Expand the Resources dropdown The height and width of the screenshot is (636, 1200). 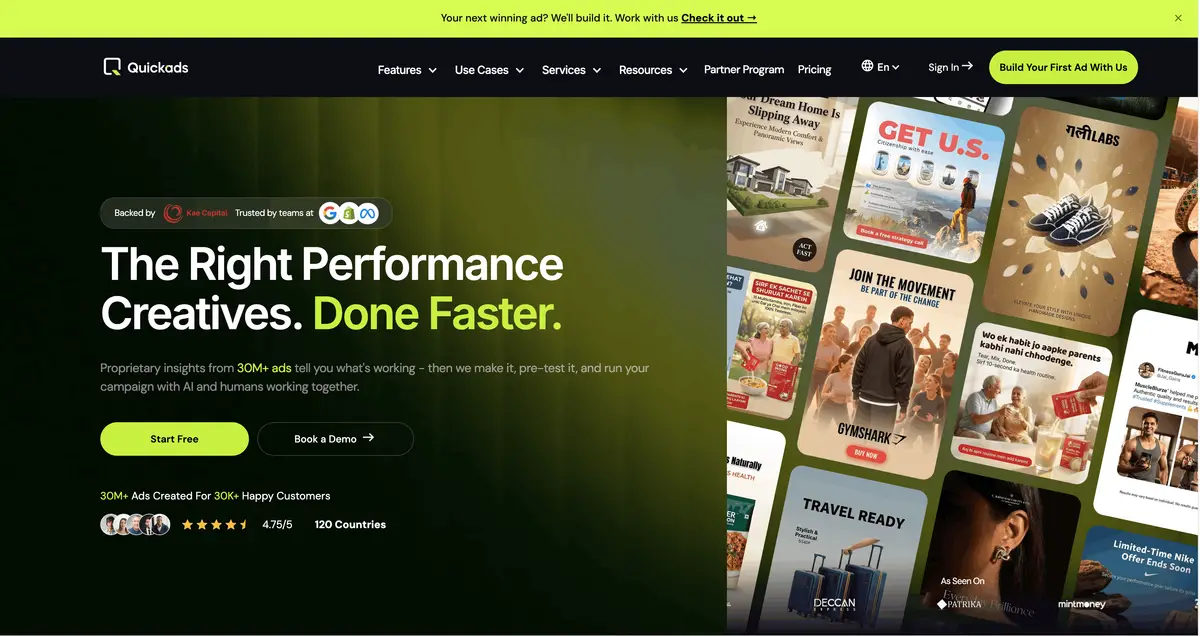coord(654,70)
